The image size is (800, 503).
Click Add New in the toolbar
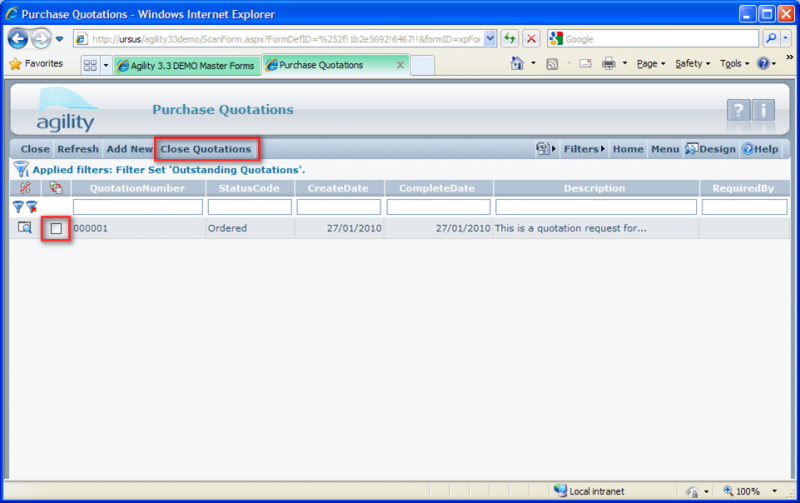tap(130, 149)
